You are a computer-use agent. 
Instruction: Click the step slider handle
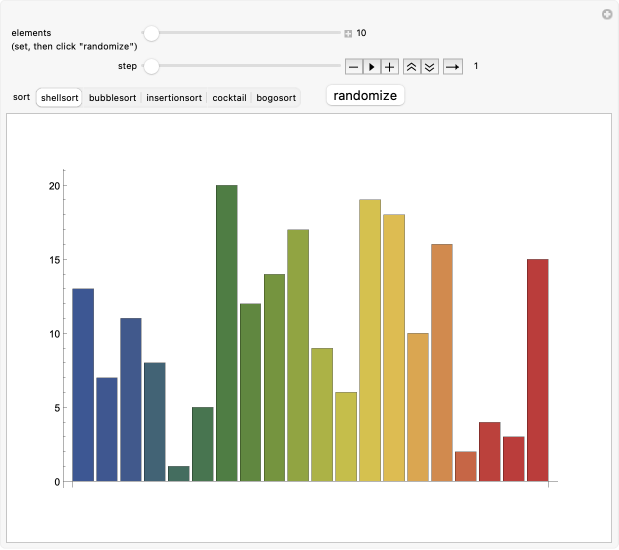(x=151, y=67)
